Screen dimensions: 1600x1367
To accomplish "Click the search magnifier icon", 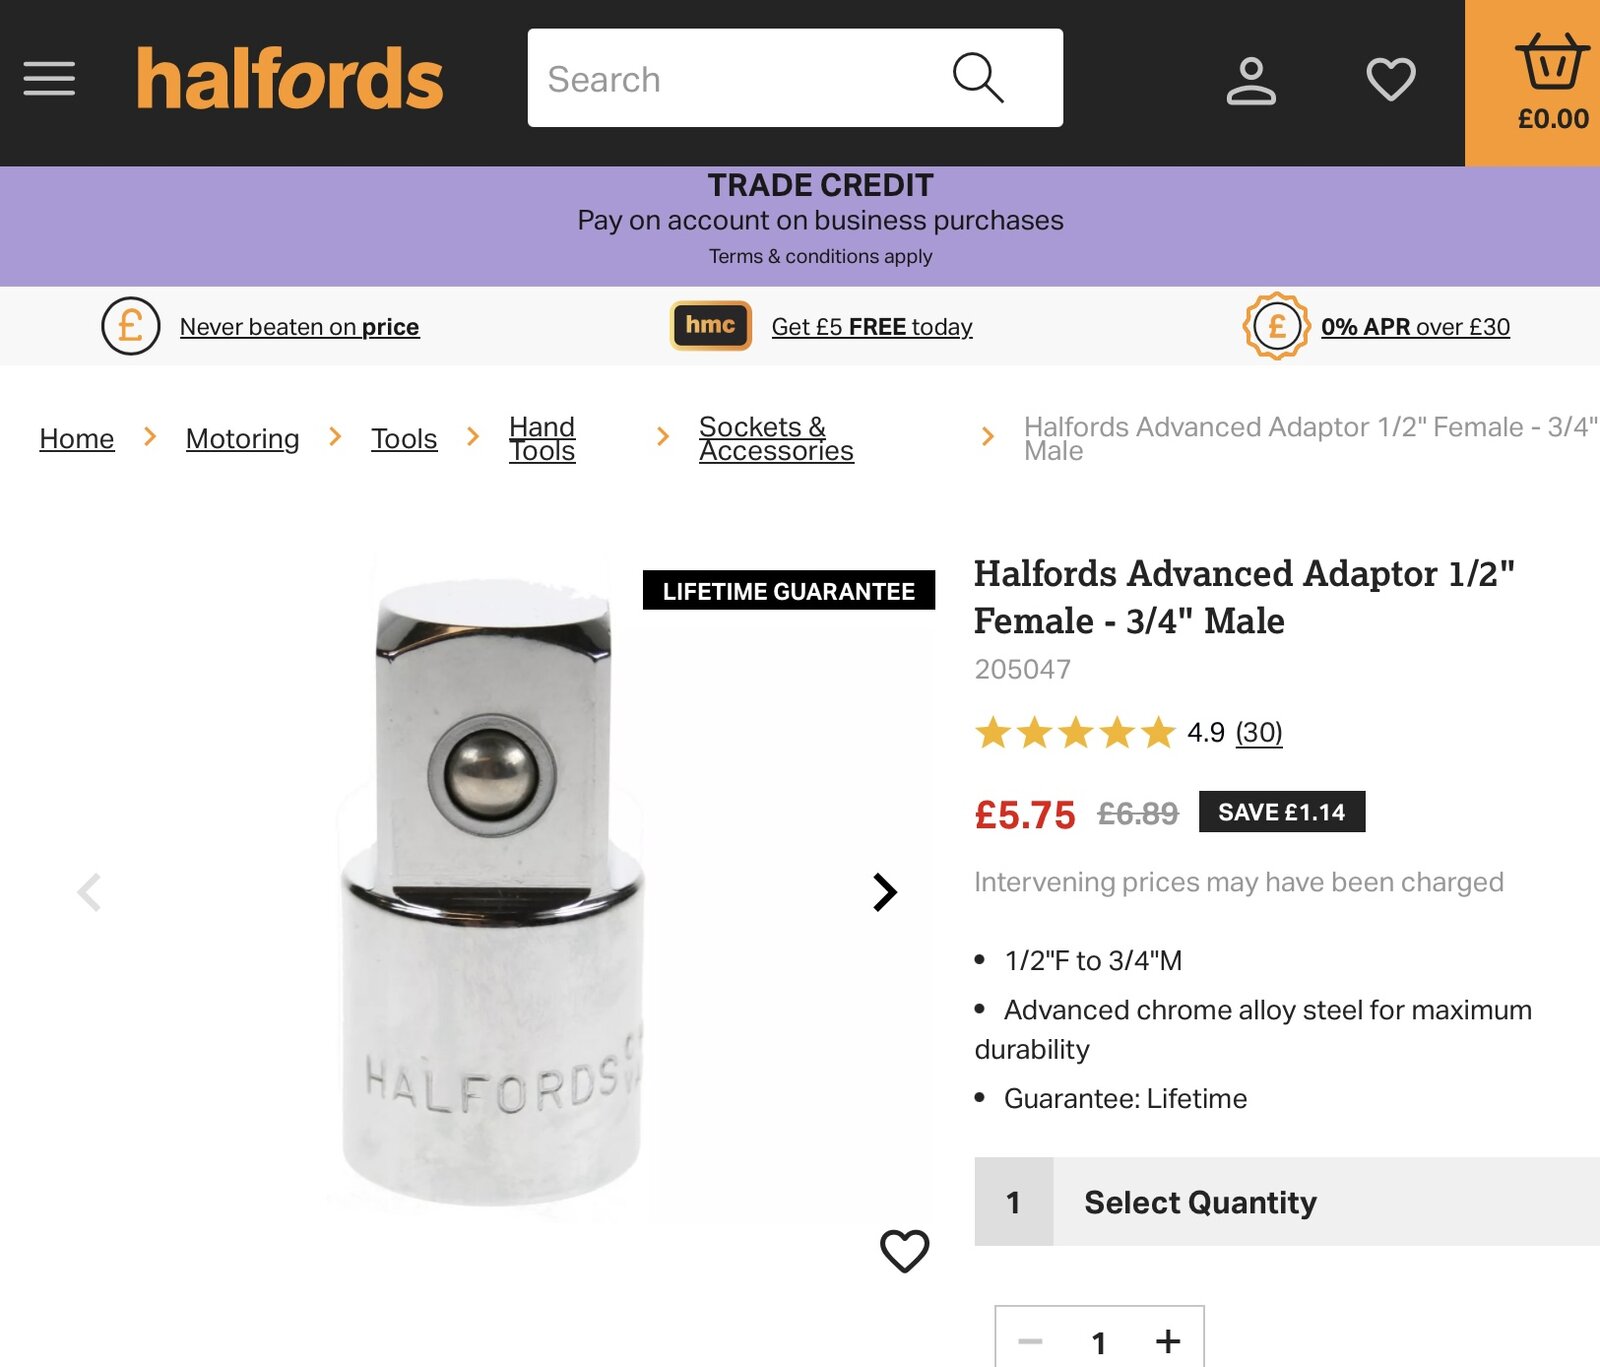I will click(977, 78).
